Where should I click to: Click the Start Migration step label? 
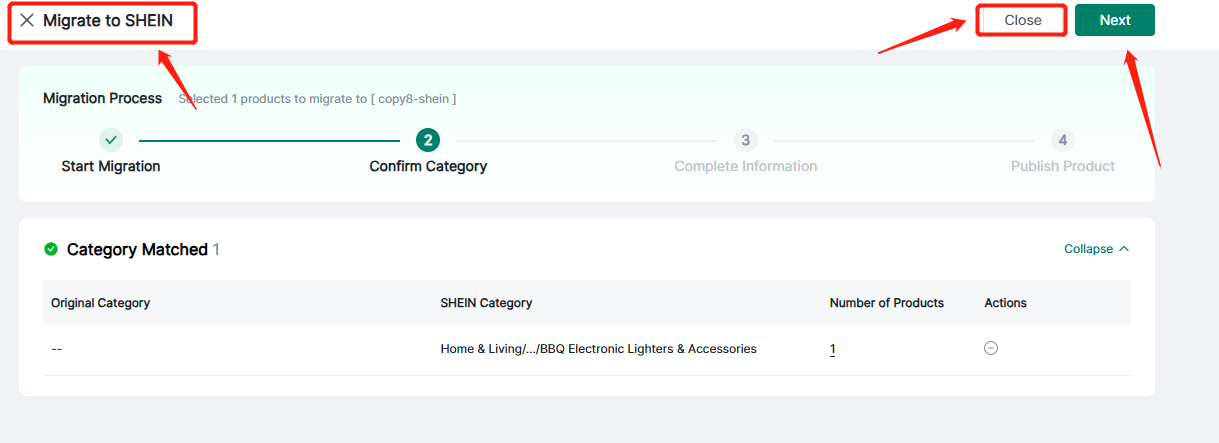point(111,166)
